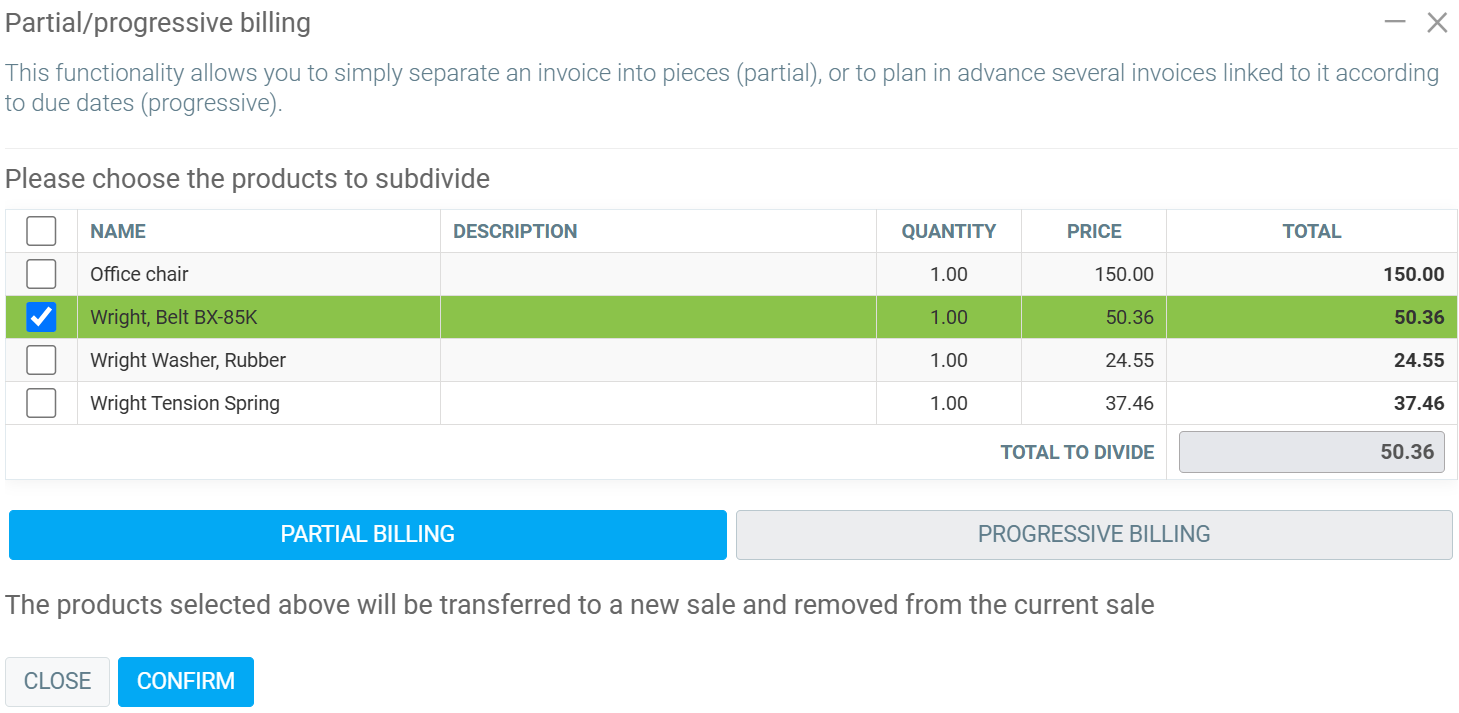Viewport: 1459px width, 713px height.
Task: Tick the Wright Tension Spring checkbox
Action: pos(41,403)
